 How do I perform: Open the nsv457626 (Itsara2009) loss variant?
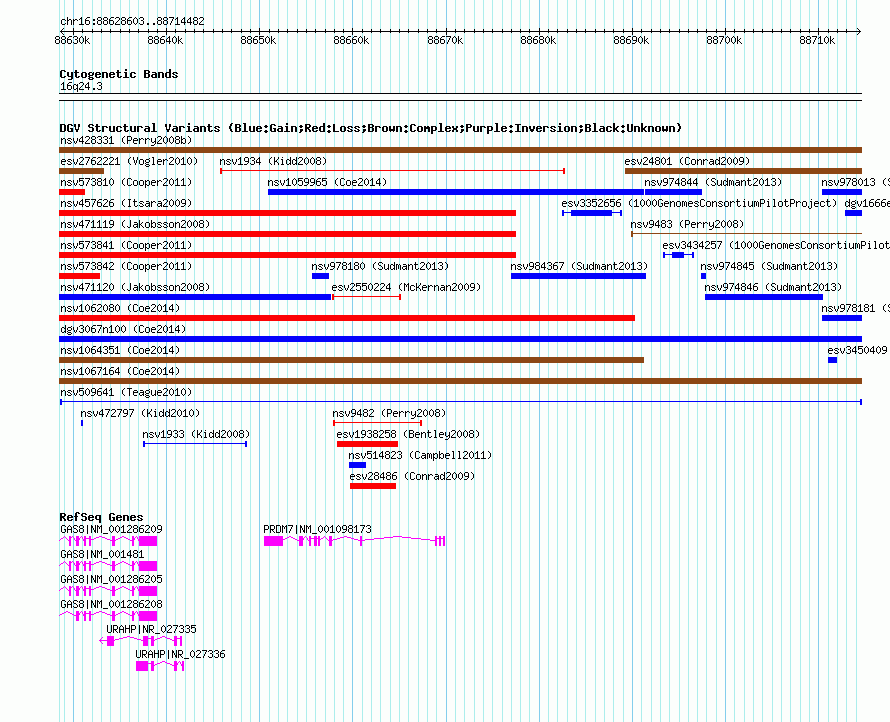point(288,213)
